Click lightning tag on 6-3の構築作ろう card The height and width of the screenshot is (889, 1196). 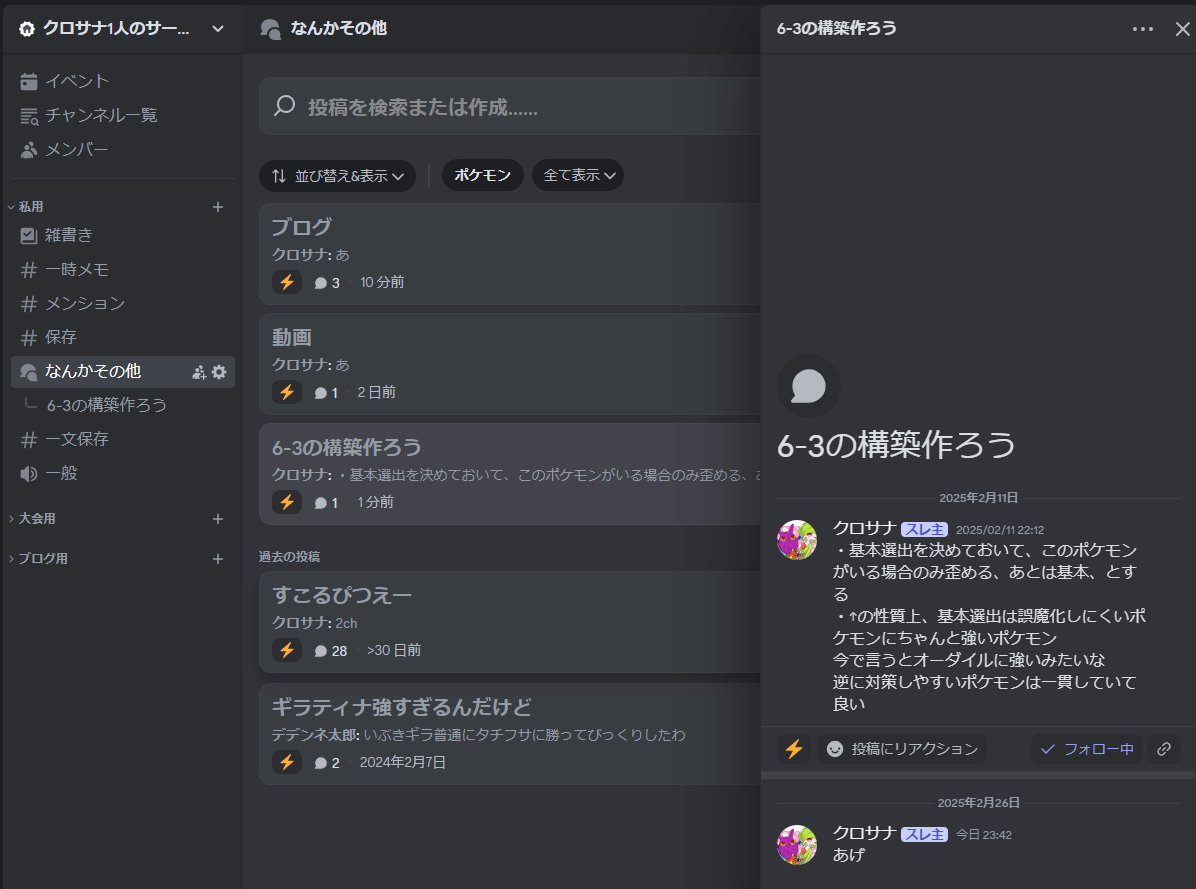point(287,502)
